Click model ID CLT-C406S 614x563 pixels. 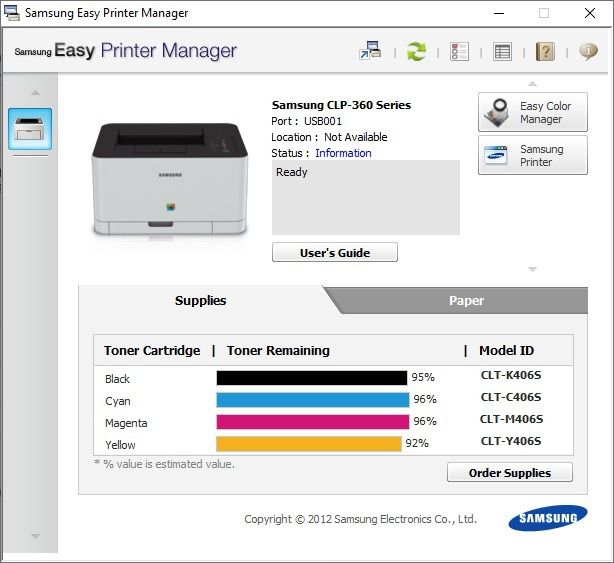(x=511, y=397)
